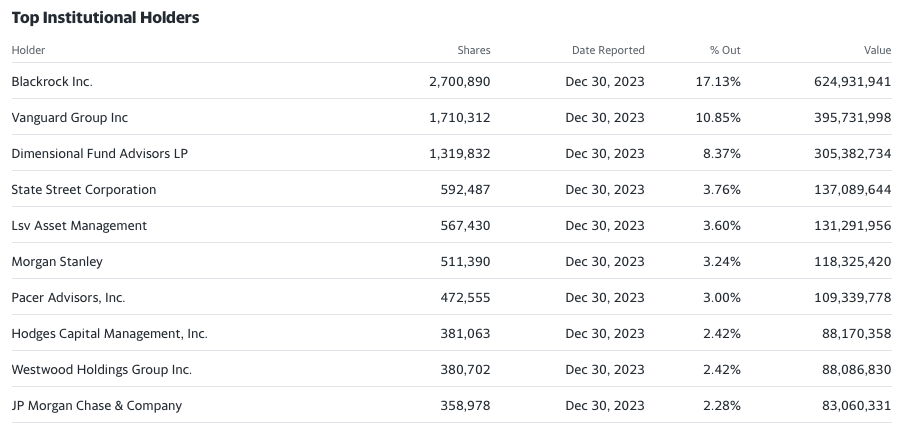Open Pacer Advisors, Inc. entry
Screen dimensions: 909x436
point(68,297)
